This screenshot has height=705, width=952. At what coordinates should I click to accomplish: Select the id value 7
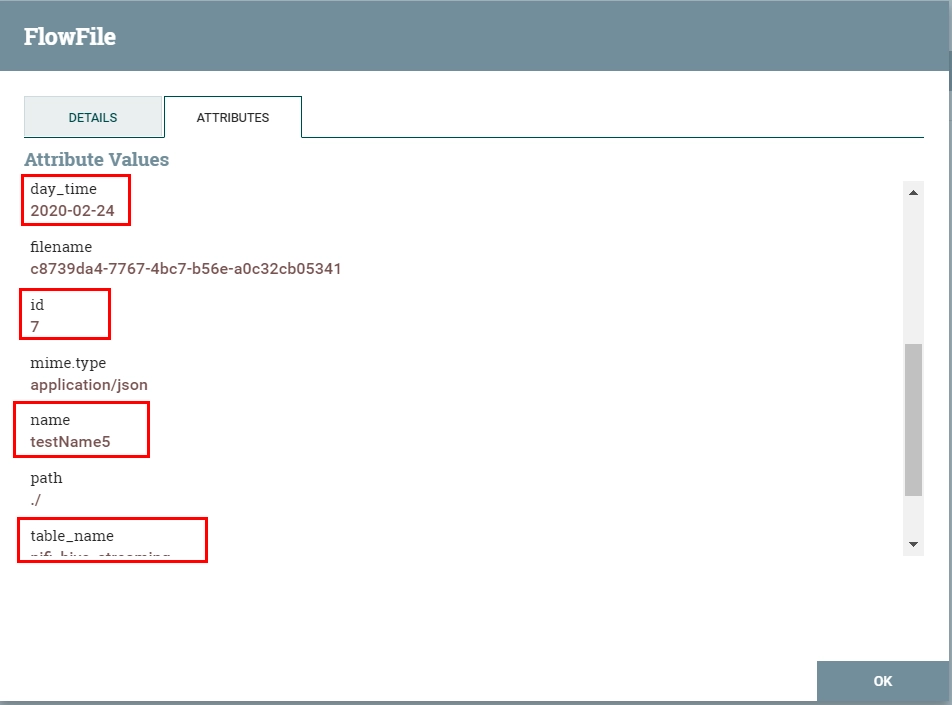pos(35,327)
